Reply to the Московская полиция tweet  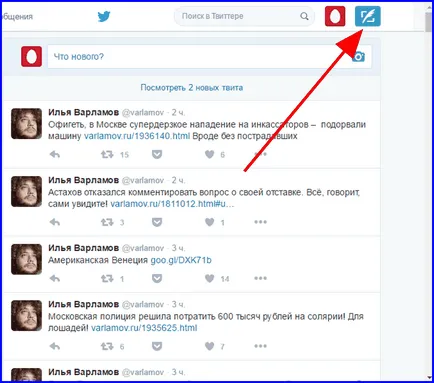(54, 346)
